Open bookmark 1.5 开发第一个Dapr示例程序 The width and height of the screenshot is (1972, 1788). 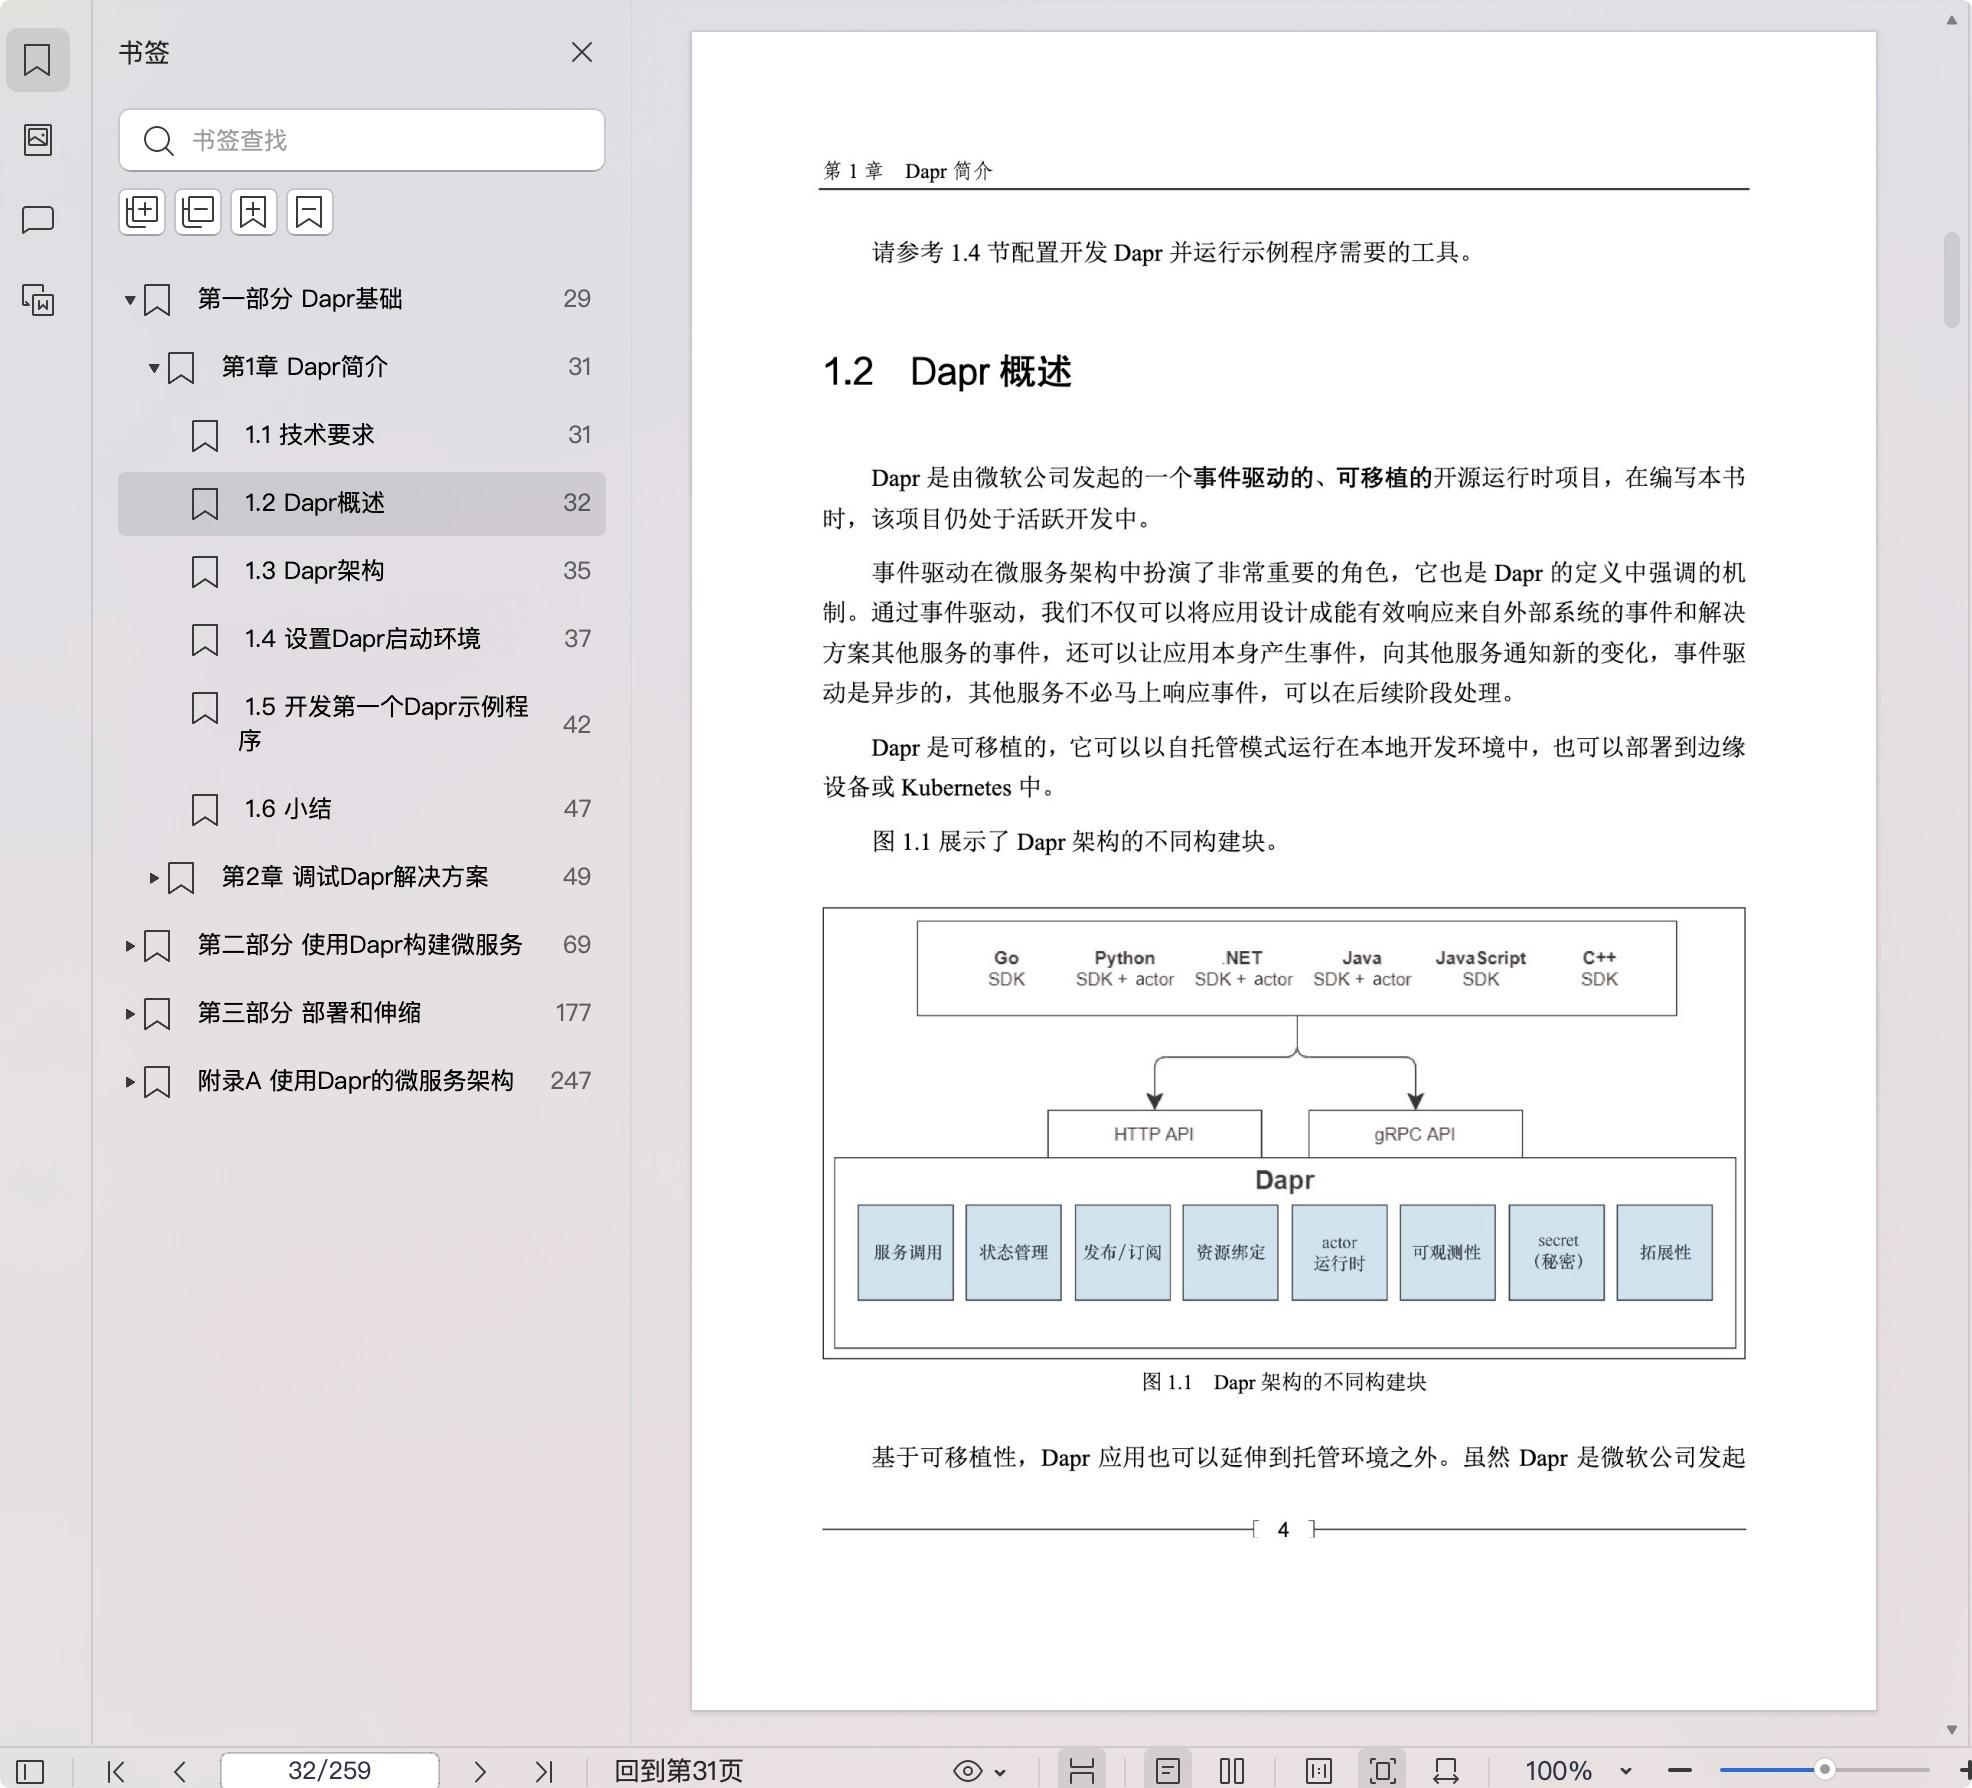pyautogui.click(x=361, y=723)
